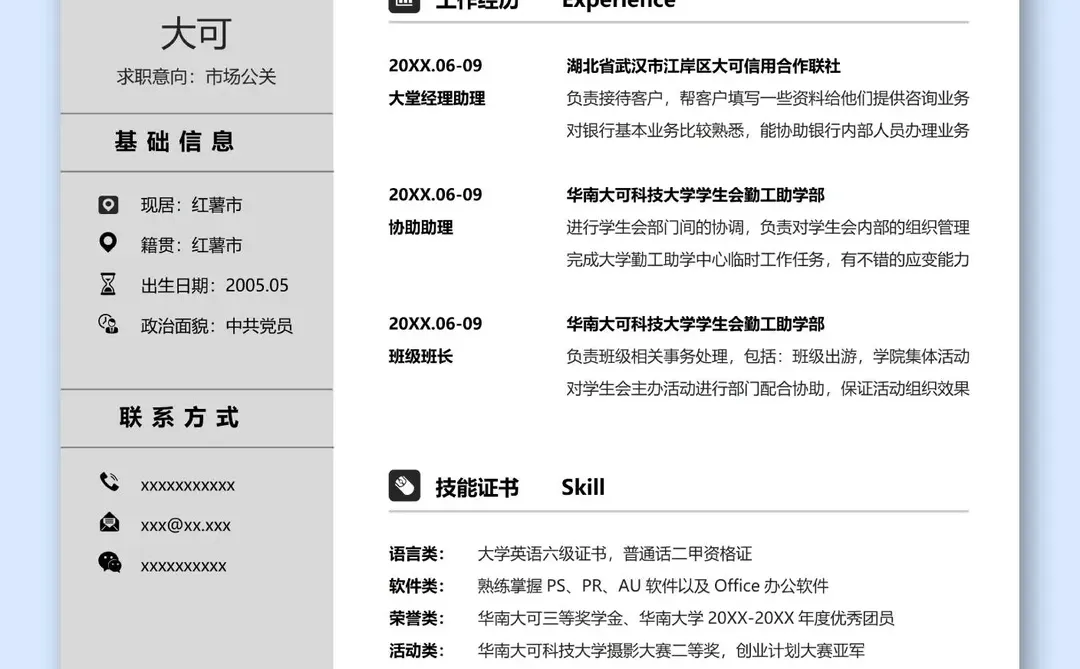Select the briefcase icon before 工作经历
1080x669 pixels.
point(403,5)
